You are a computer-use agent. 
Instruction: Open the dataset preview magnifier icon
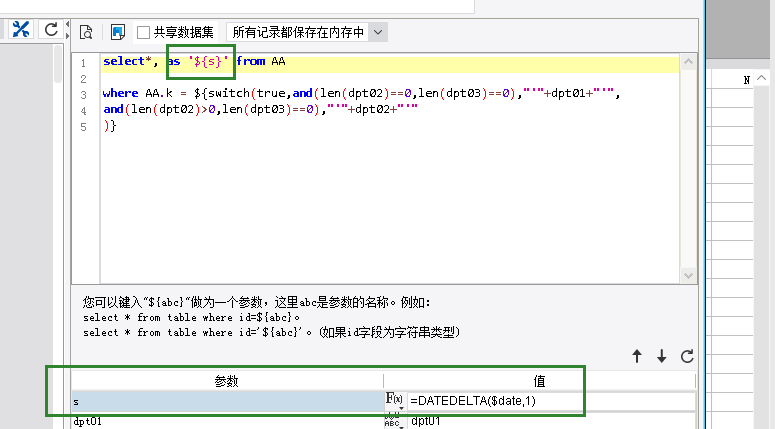[x=86, y=32]
